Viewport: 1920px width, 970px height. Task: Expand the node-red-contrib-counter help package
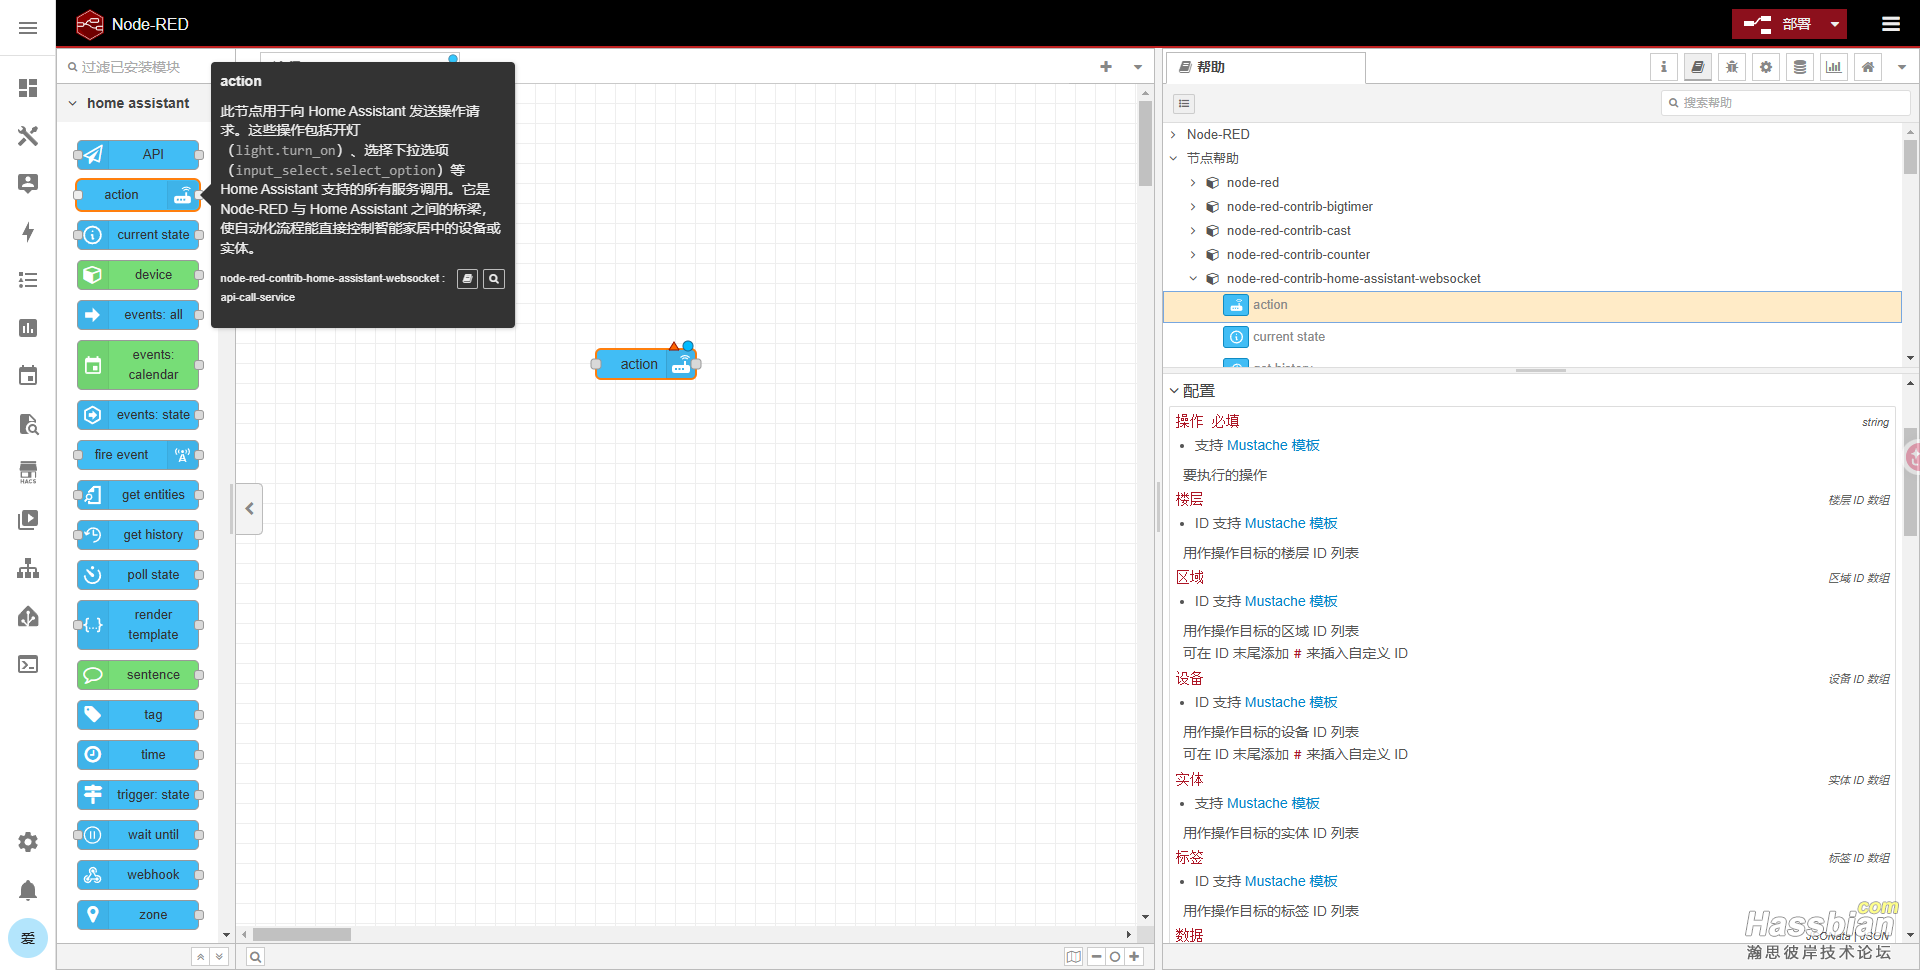(x=1193, y=254)
